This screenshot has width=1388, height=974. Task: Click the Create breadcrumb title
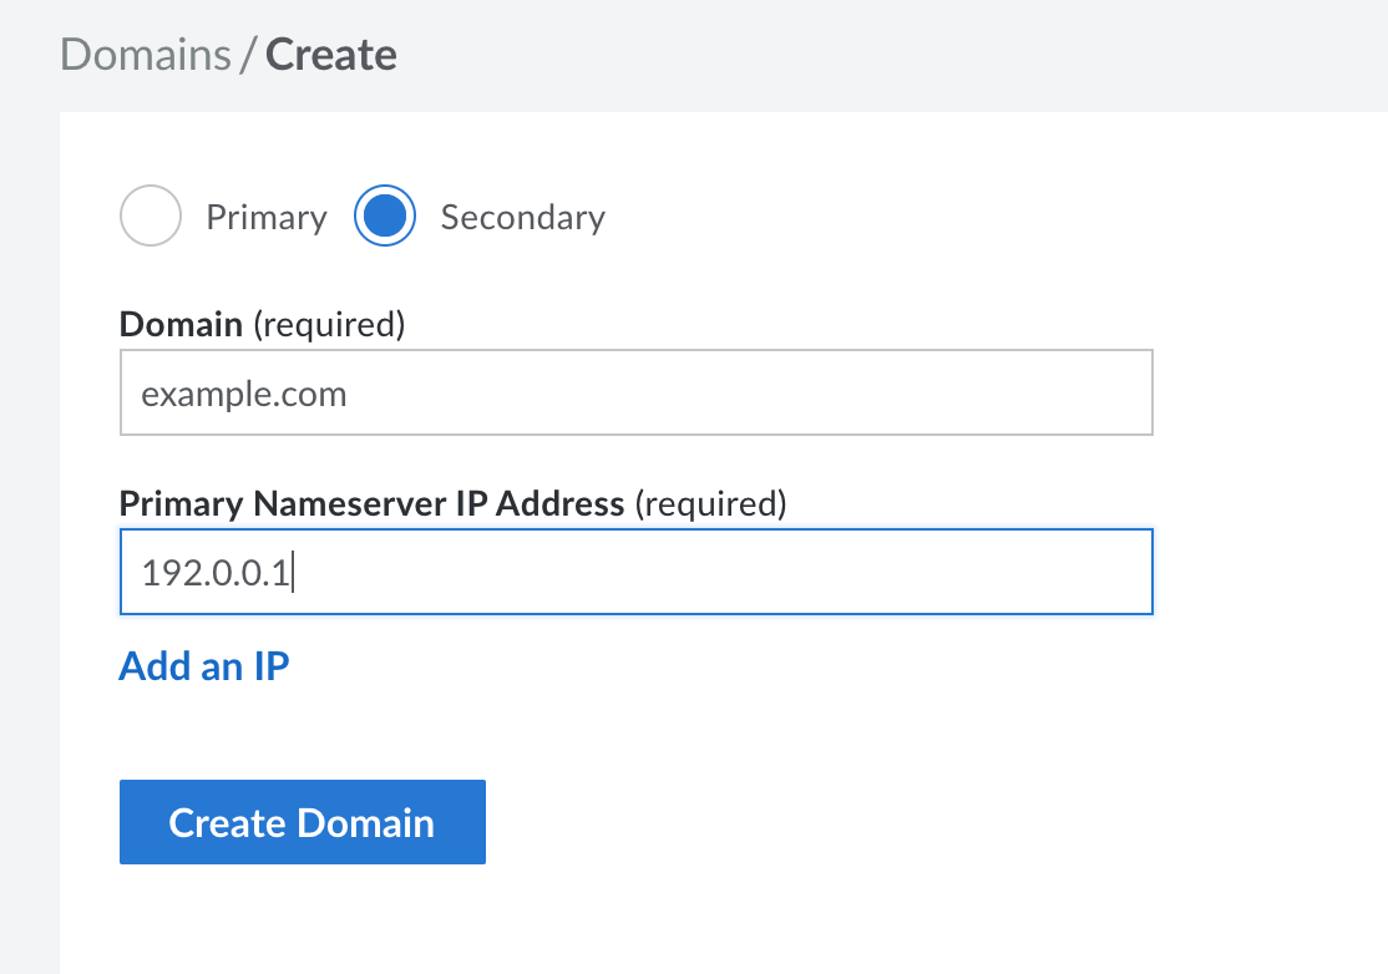pos(331,55)
